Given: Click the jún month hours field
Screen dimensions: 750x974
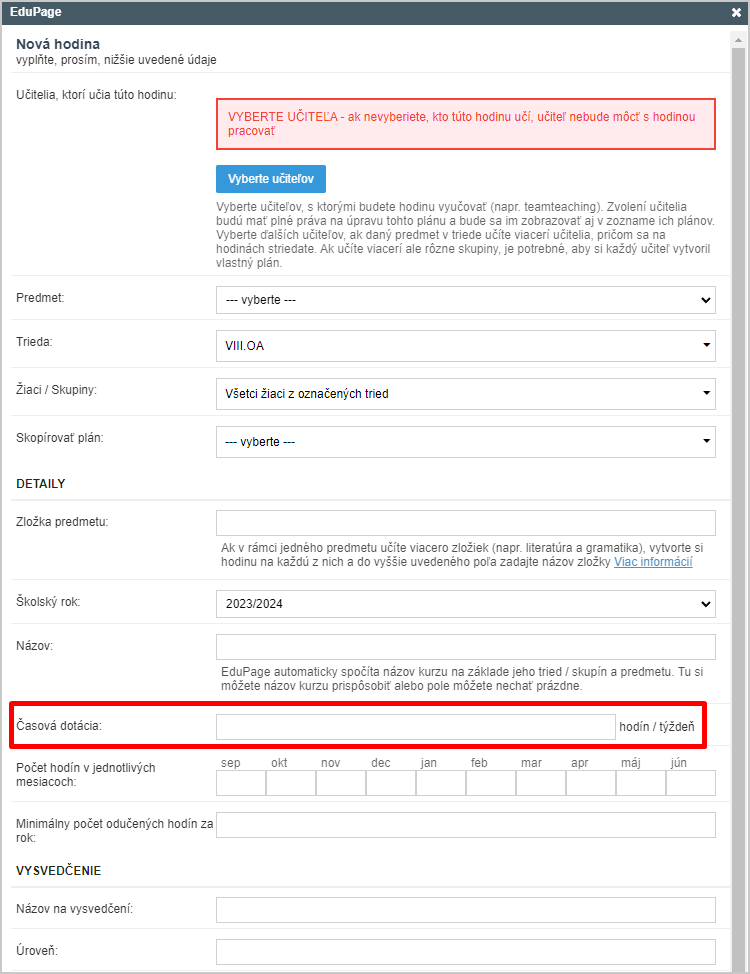Looking at the screenshot, I should 690,783.
